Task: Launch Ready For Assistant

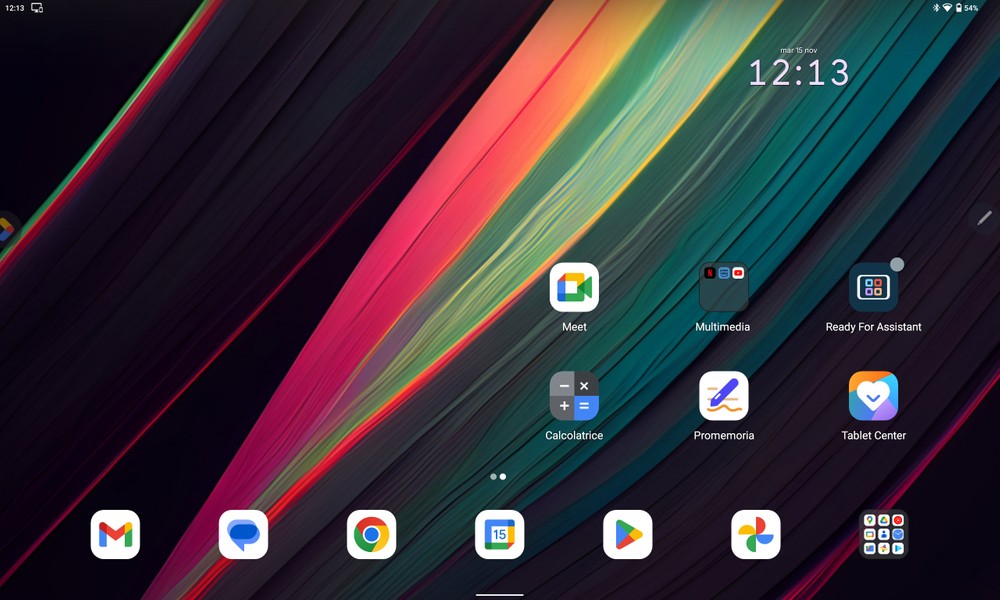Action: [x=873, y=287]
